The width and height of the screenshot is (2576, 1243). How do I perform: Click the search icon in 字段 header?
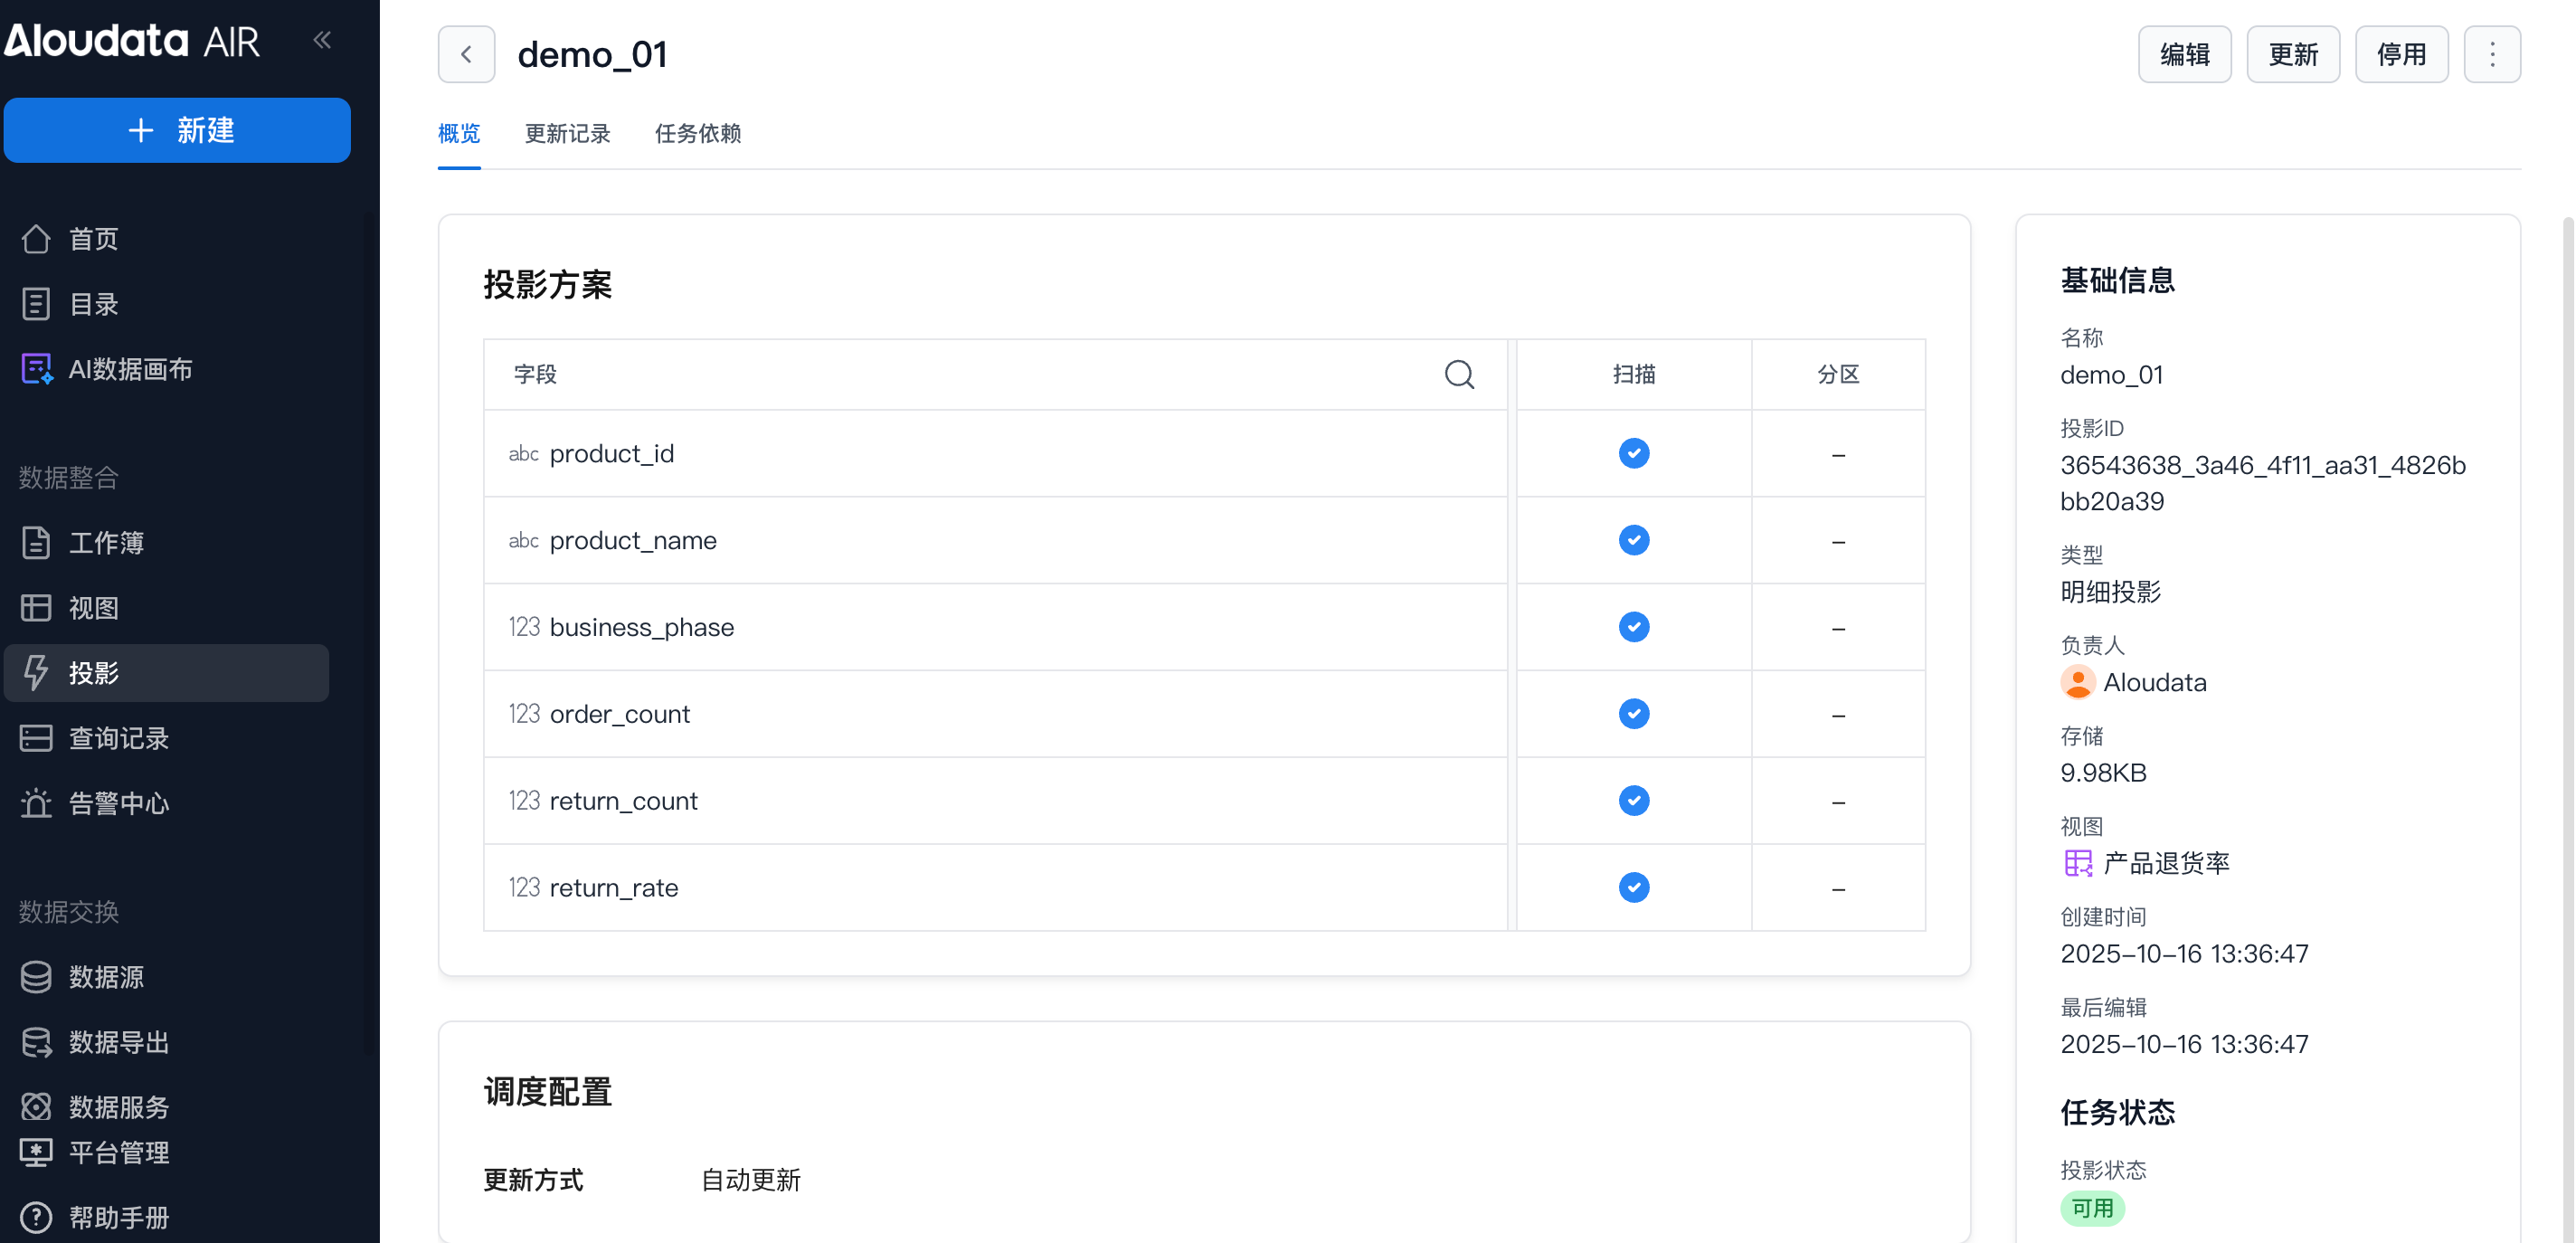(1459, 374)
